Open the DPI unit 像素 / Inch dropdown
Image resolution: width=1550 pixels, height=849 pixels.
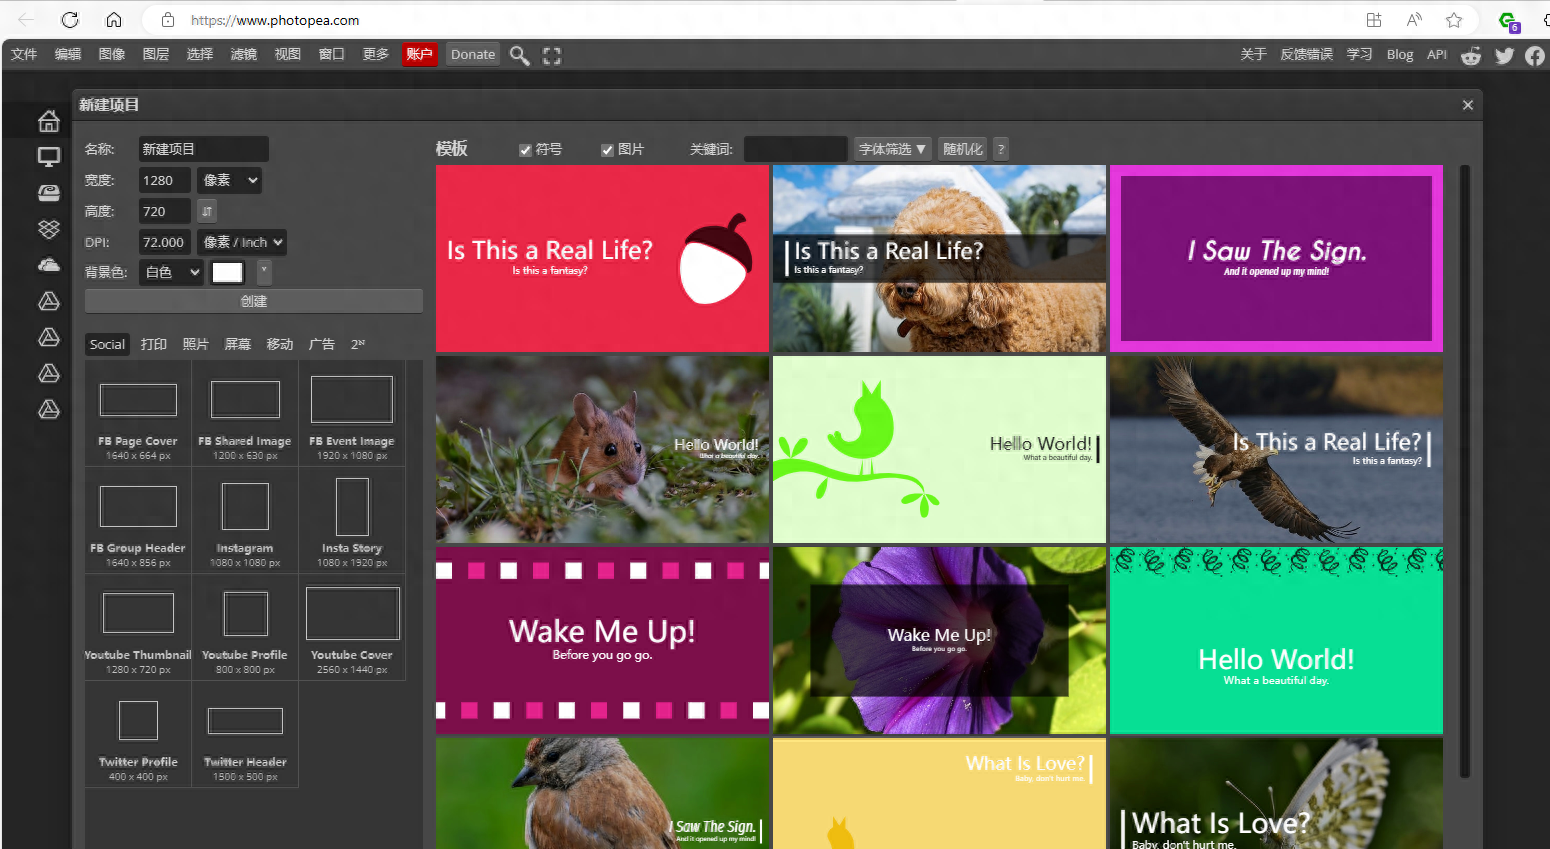(x=242, y=242)
